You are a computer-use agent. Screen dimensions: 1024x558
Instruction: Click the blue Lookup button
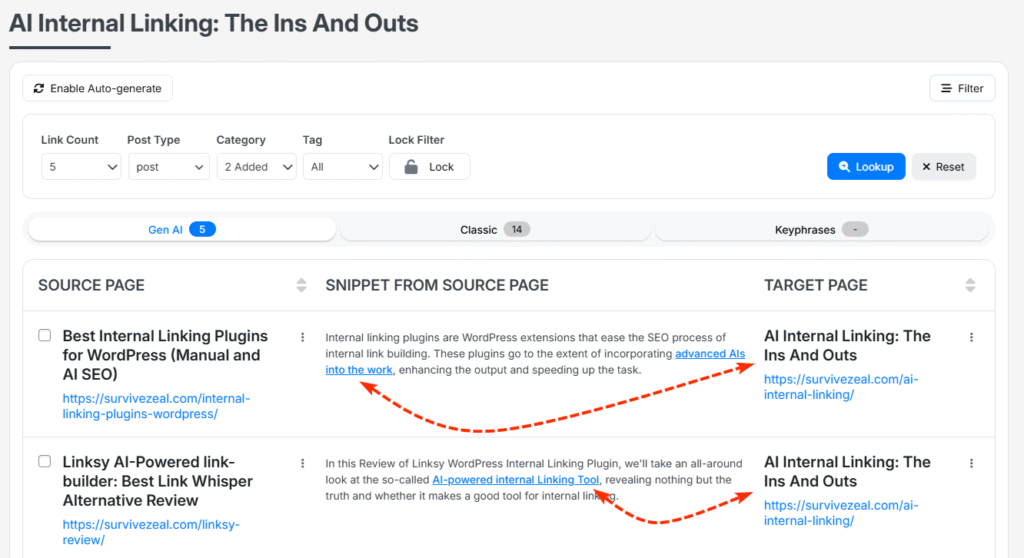coord(866,167)
